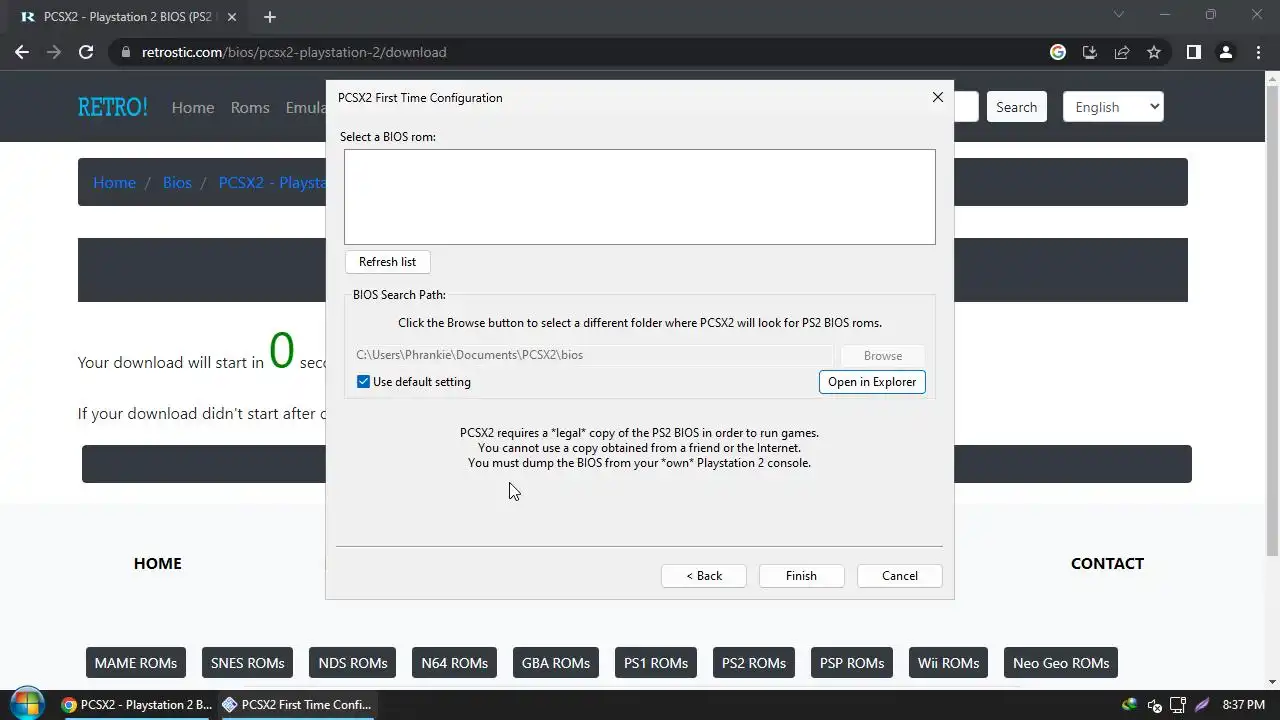Click Finish in PCSX2 configuration
The width and height of the screenshot is (1280, 720).
[801, 576]
